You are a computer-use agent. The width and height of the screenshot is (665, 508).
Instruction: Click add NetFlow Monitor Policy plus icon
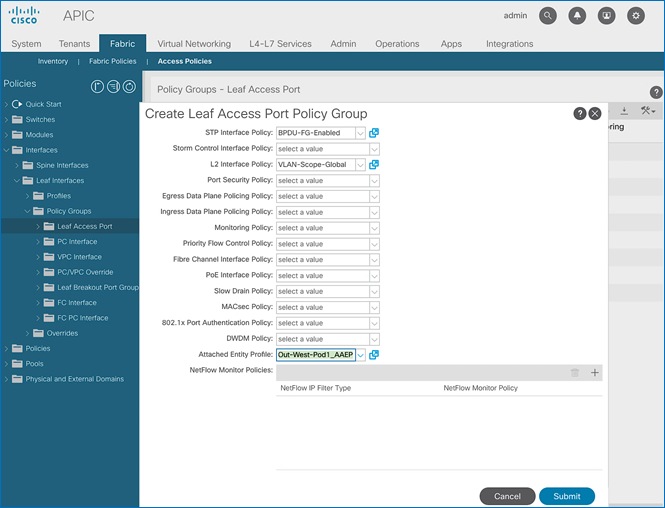click(595, 372)
